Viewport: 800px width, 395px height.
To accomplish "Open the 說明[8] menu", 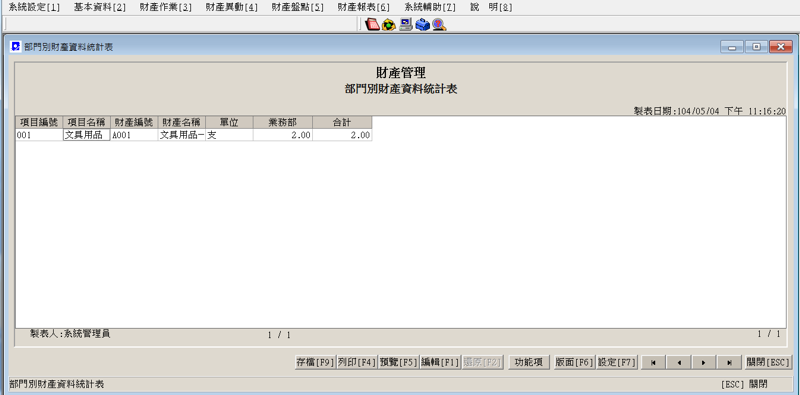I will click(x=491, y=7).
